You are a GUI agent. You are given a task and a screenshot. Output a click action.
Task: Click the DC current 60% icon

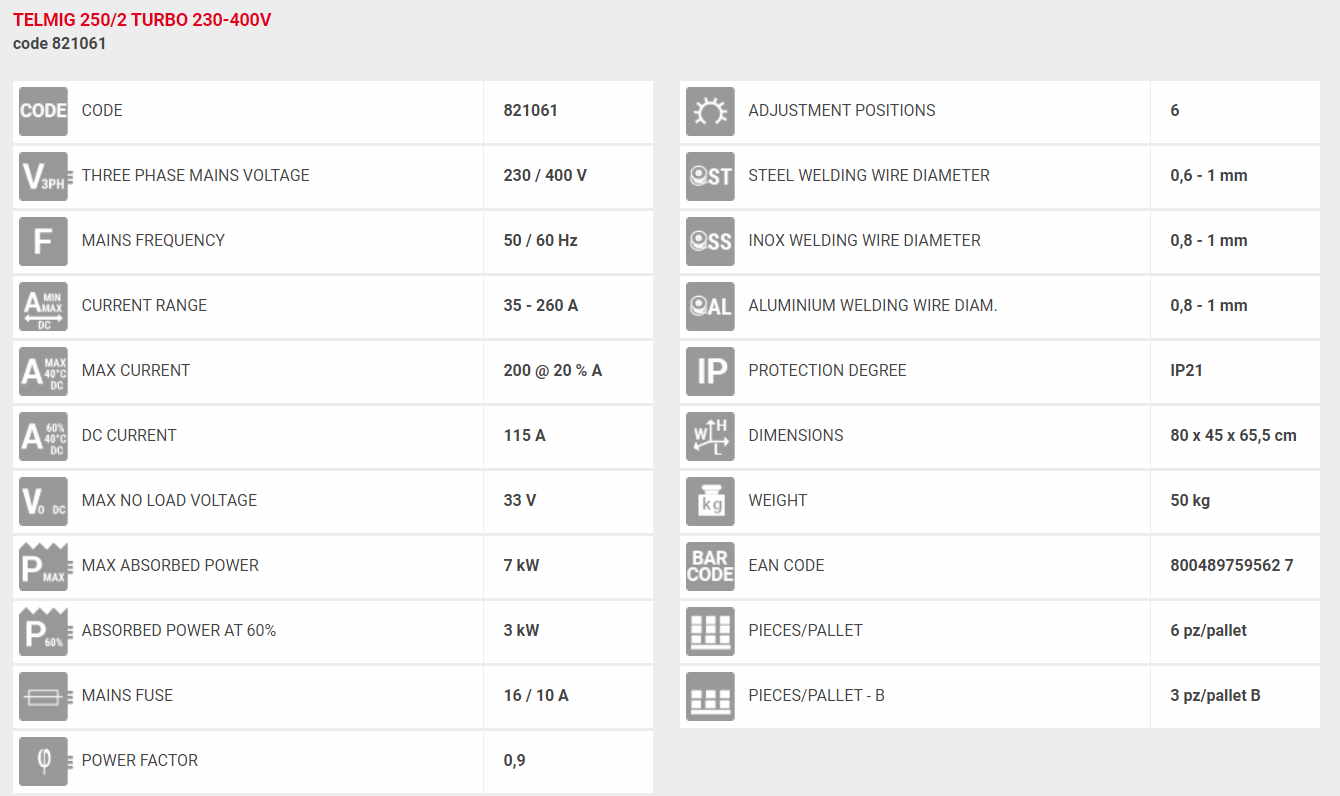click(x=43, y=436)
